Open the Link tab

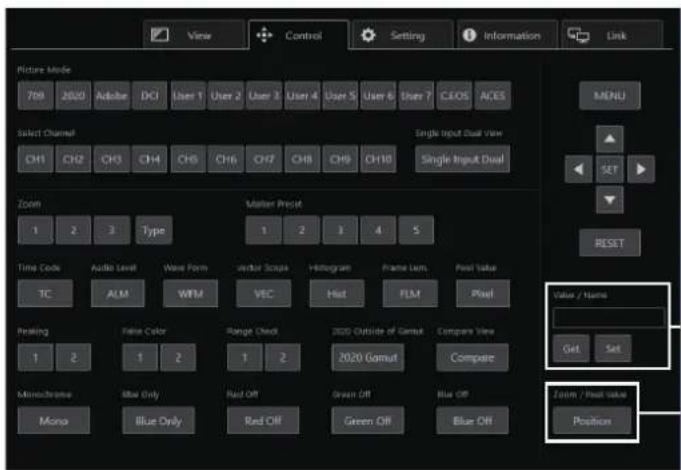612,35
